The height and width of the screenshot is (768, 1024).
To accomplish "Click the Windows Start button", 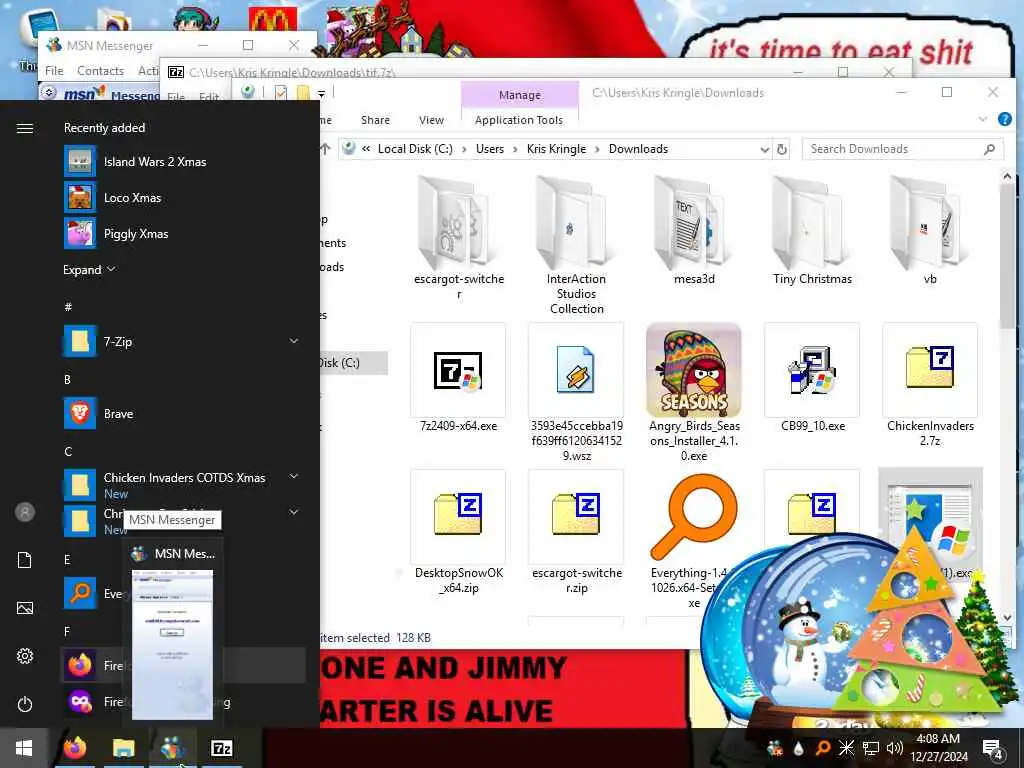I will coord(24,748).
